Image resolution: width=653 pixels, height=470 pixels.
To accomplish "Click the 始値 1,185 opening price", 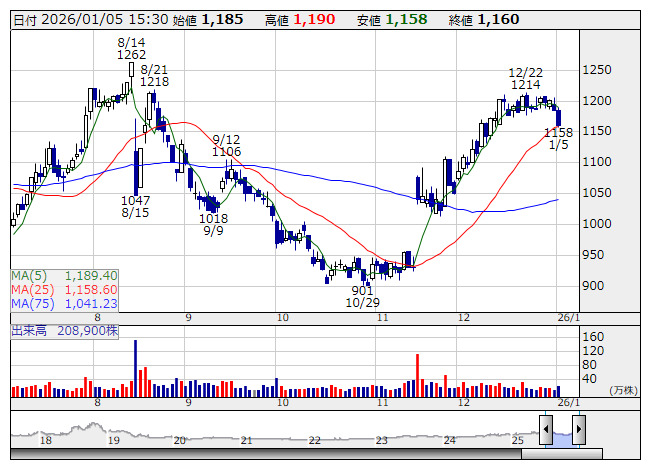I will pyautogui.click(x=208, y=20).
